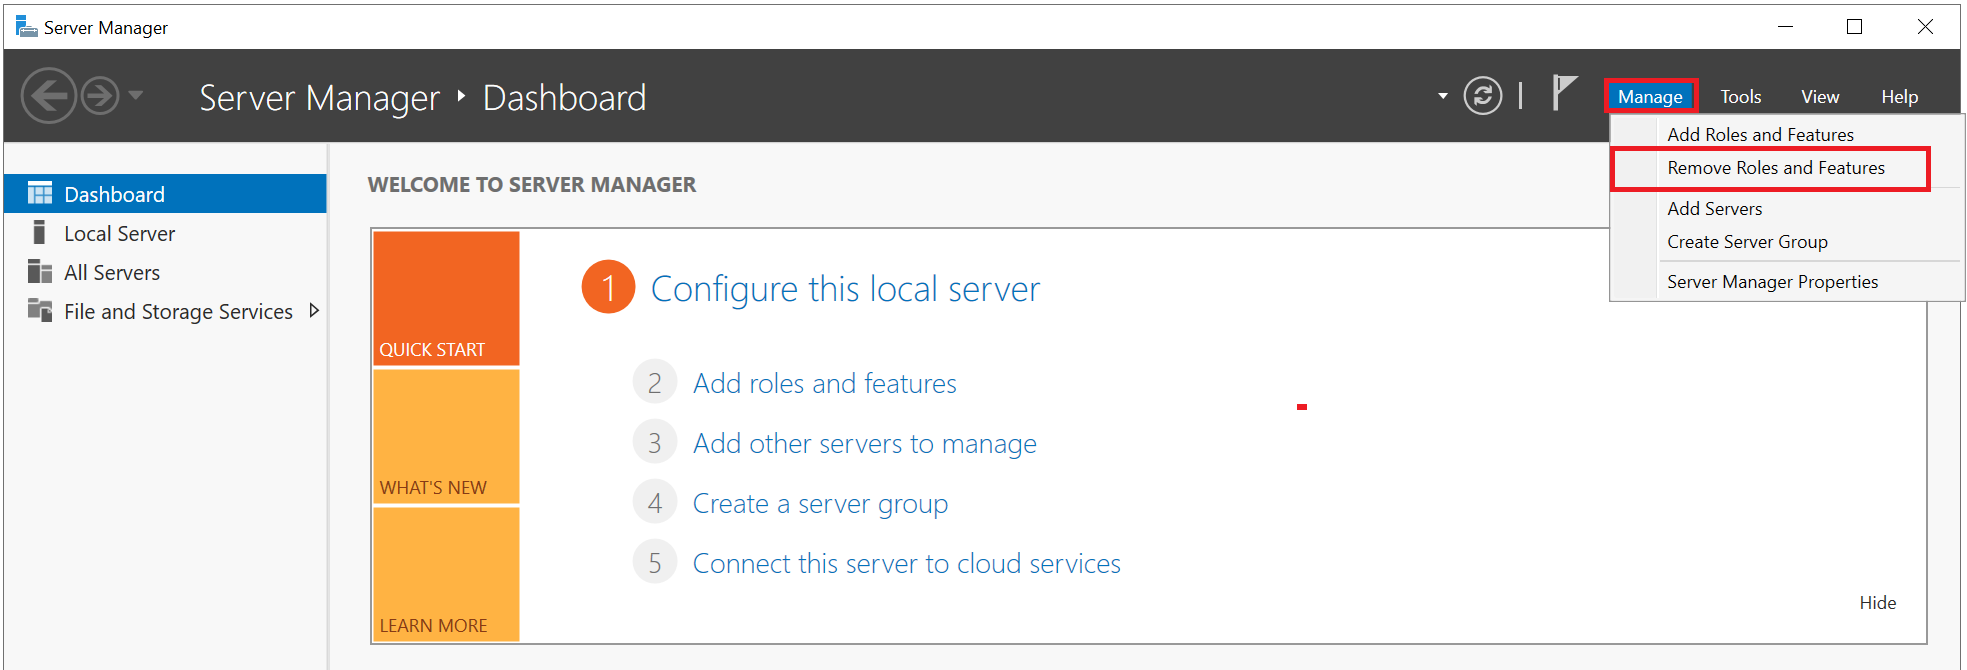Click step number 2 circle
The image size is (1967, 670).
pos(655,383)
